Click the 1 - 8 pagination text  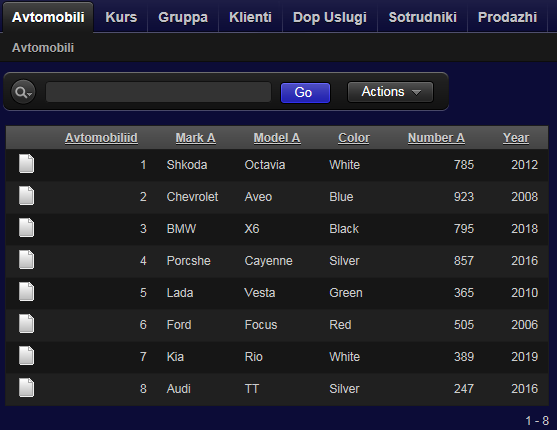click(x=537, y=421)
